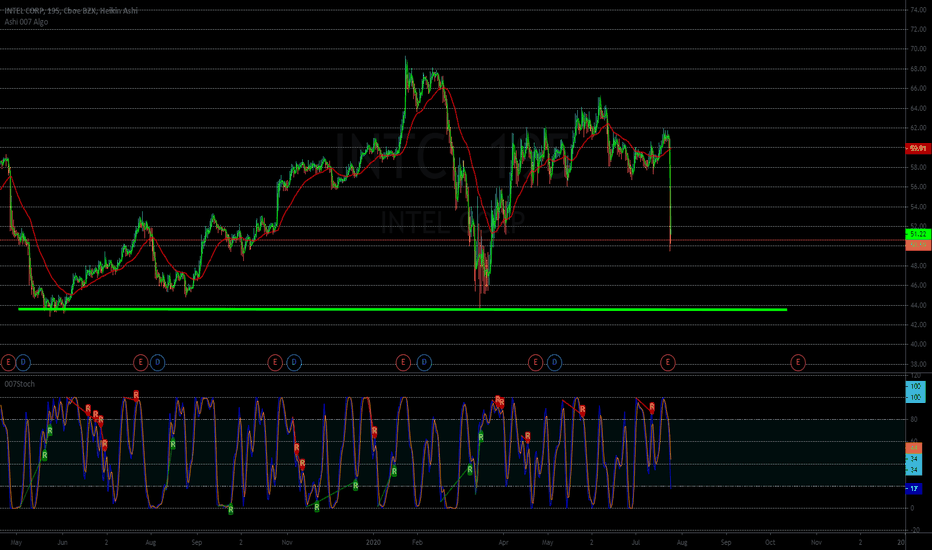Click the INTEL CORP chart title legend
This screenshot has width=932, height=550.
(x=71, y=11)
